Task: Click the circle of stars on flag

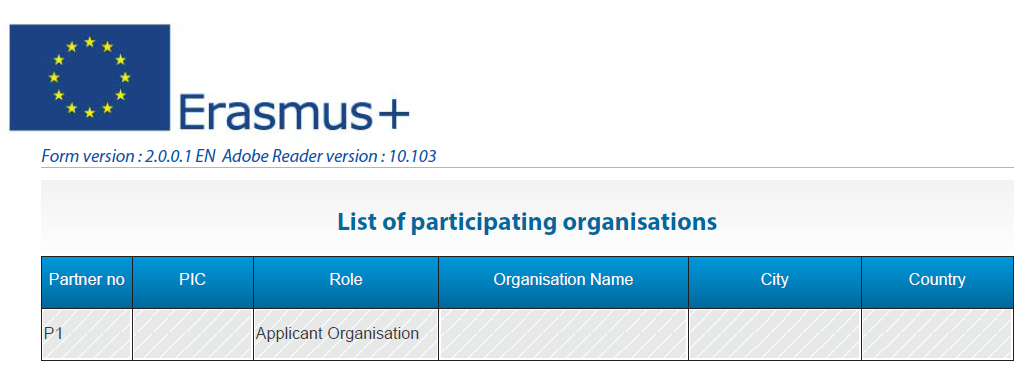Action: [90, 77]
